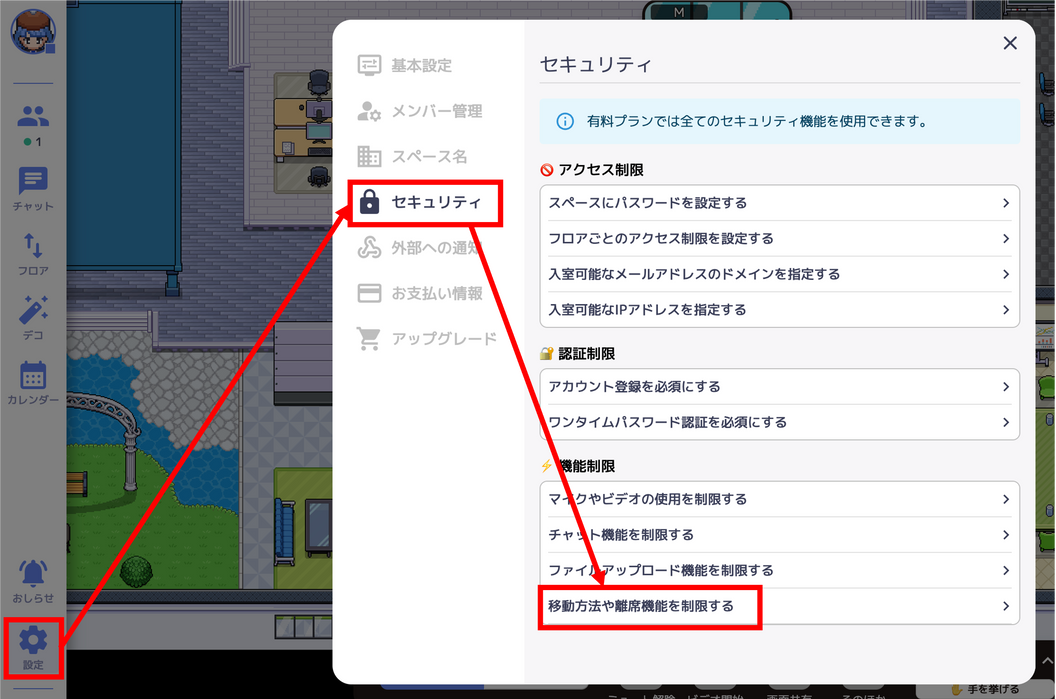
Task: Click the info icon in the plan banner
Action: point(564,121)
